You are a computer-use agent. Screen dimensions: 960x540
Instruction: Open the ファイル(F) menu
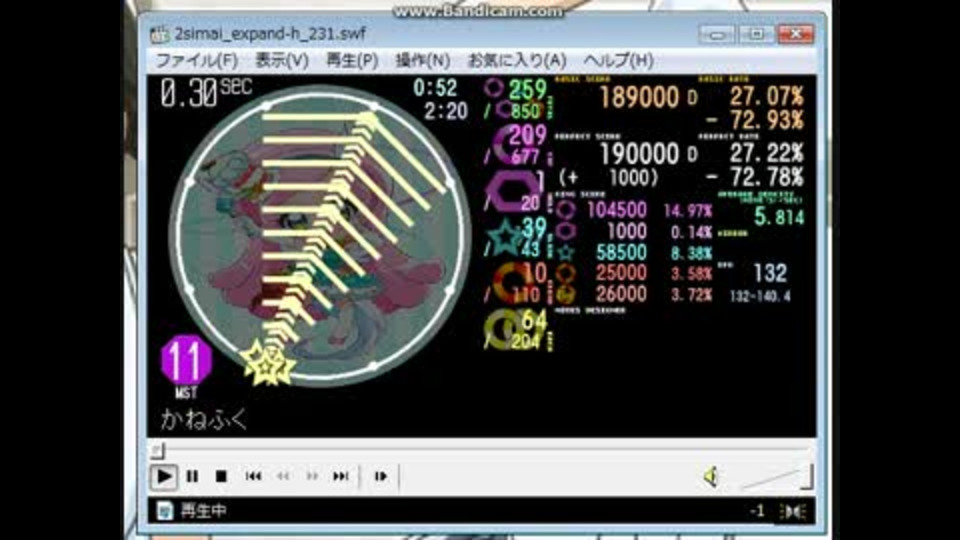pos(197,61)
